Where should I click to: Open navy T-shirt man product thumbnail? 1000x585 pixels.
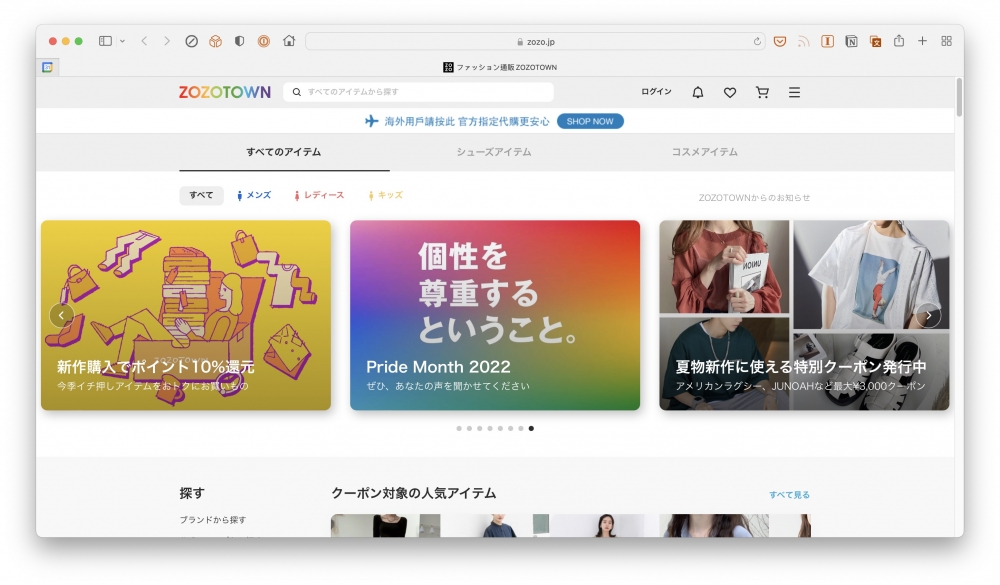[495, 526]
